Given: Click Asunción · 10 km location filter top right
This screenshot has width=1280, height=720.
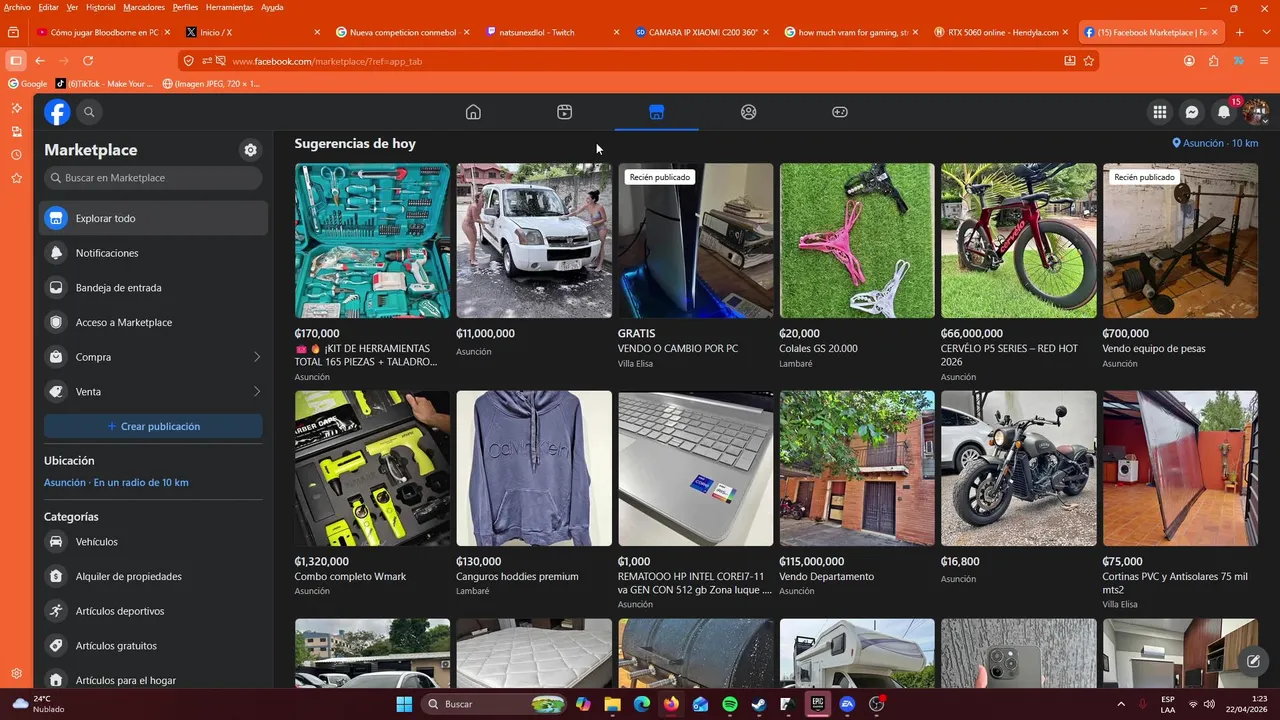Looking at the screenshot, I should click(x=1215, y=143).
